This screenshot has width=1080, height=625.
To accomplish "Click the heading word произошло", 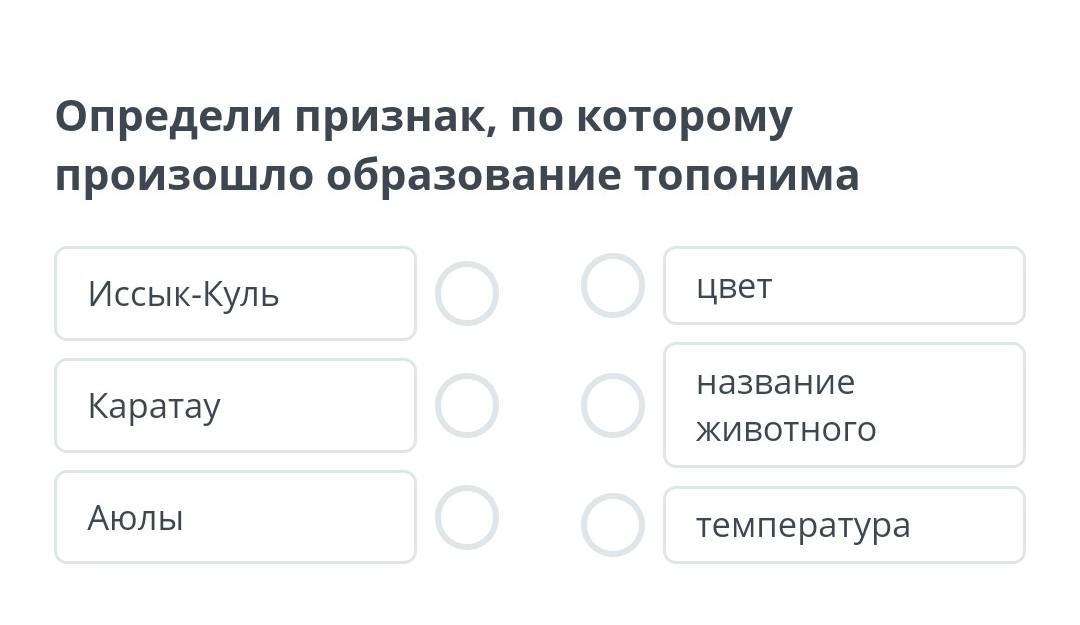I will [x=183, y=176].
